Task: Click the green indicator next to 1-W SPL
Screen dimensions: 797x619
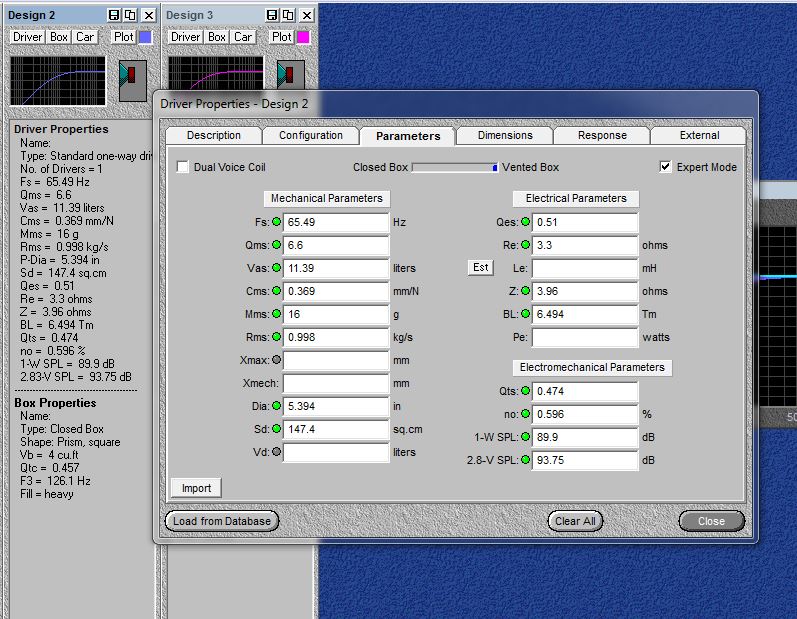Action: [526, 437]
